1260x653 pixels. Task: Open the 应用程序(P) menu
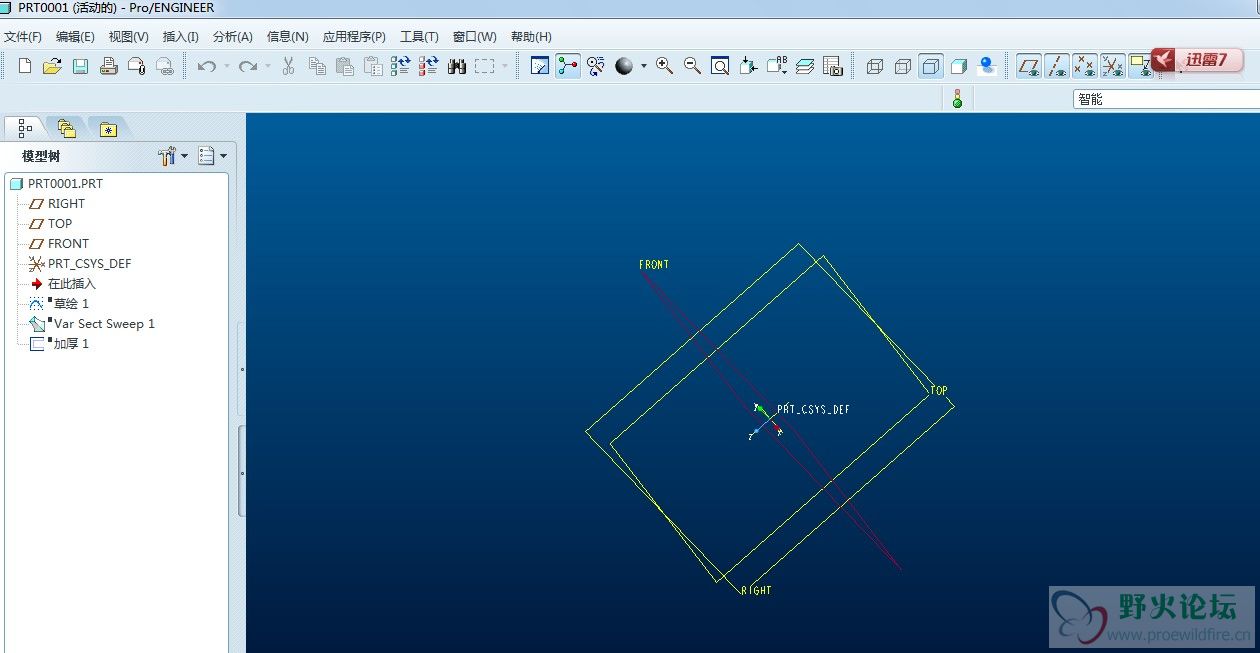click(x=354, y=37)
